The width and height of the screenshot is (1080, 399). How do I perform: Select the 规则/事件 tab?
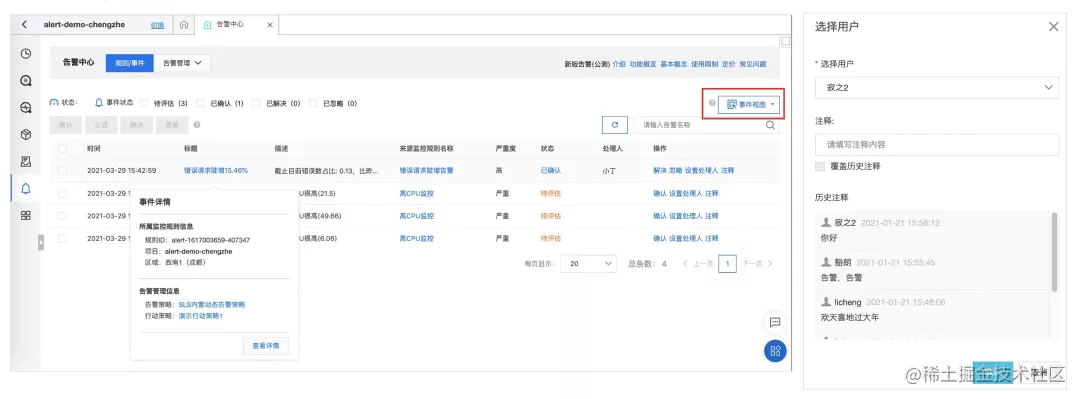coord(129,63)
